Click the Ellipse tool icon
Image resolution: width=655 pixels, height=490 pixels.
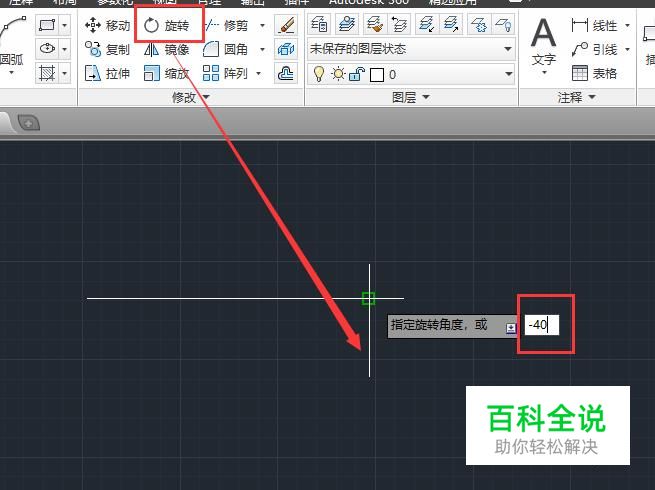pyautogui.click(x=47, y=49)
